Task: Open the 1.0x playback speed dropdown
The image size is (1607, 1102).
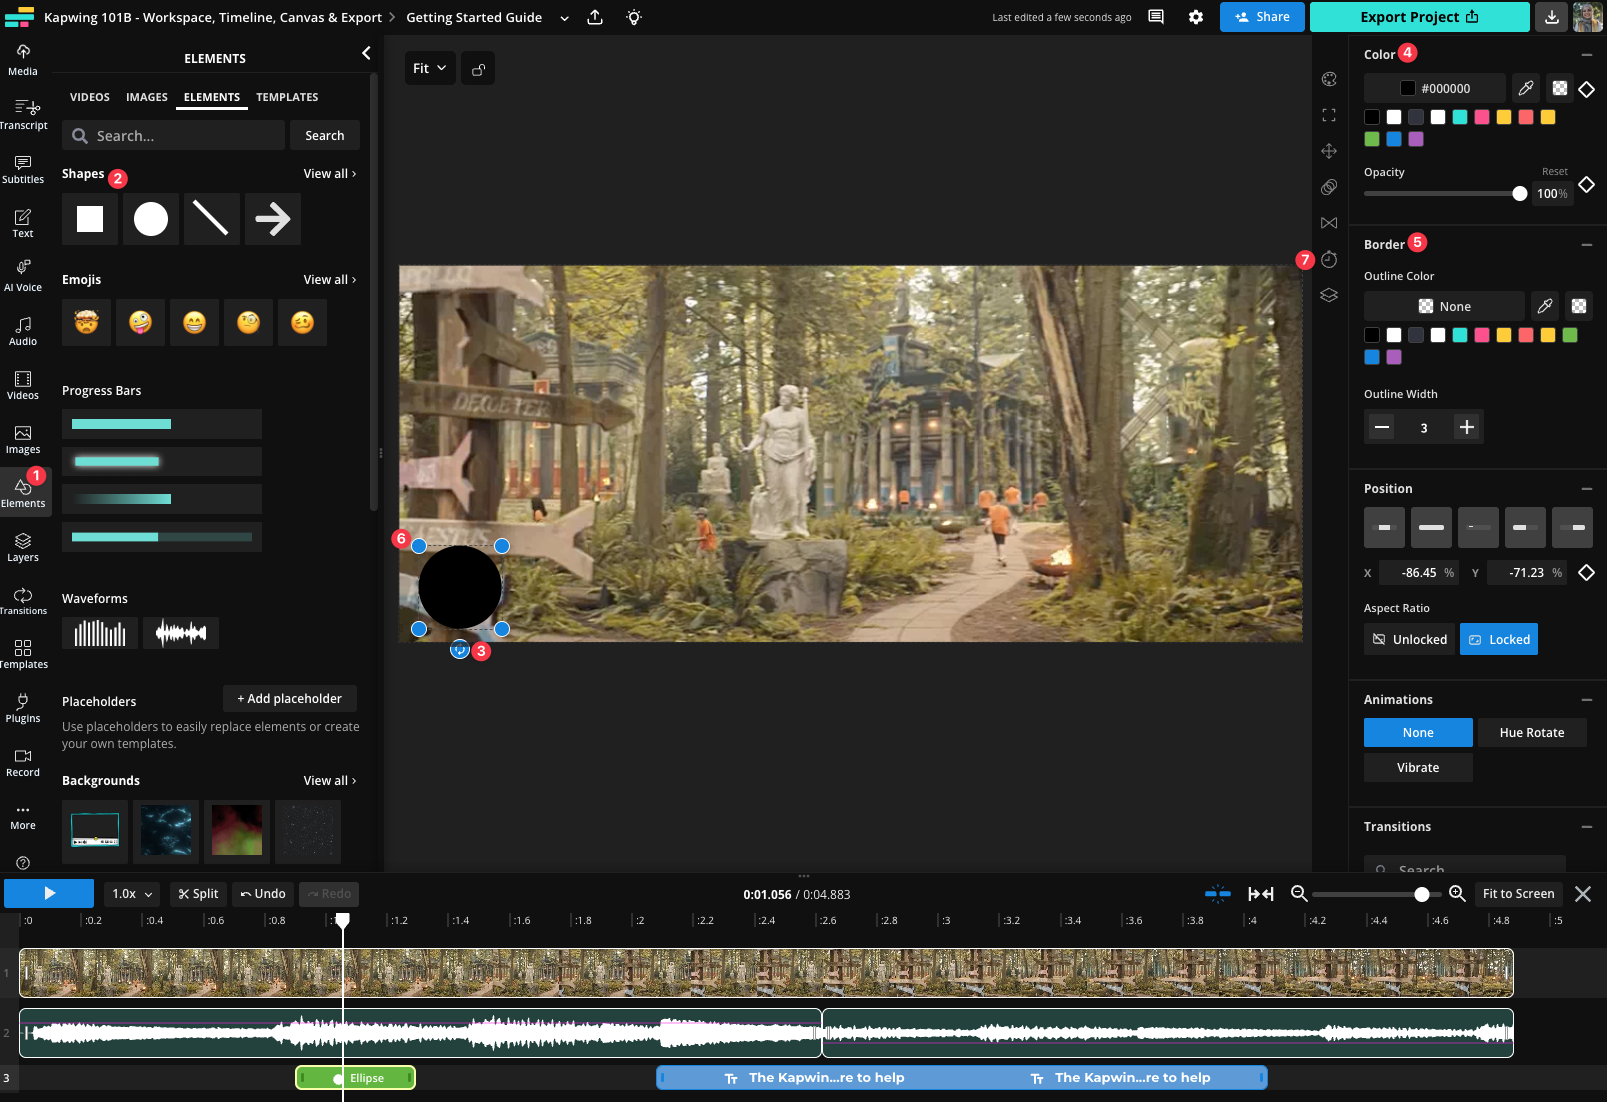Action: [x=131, y=893]
